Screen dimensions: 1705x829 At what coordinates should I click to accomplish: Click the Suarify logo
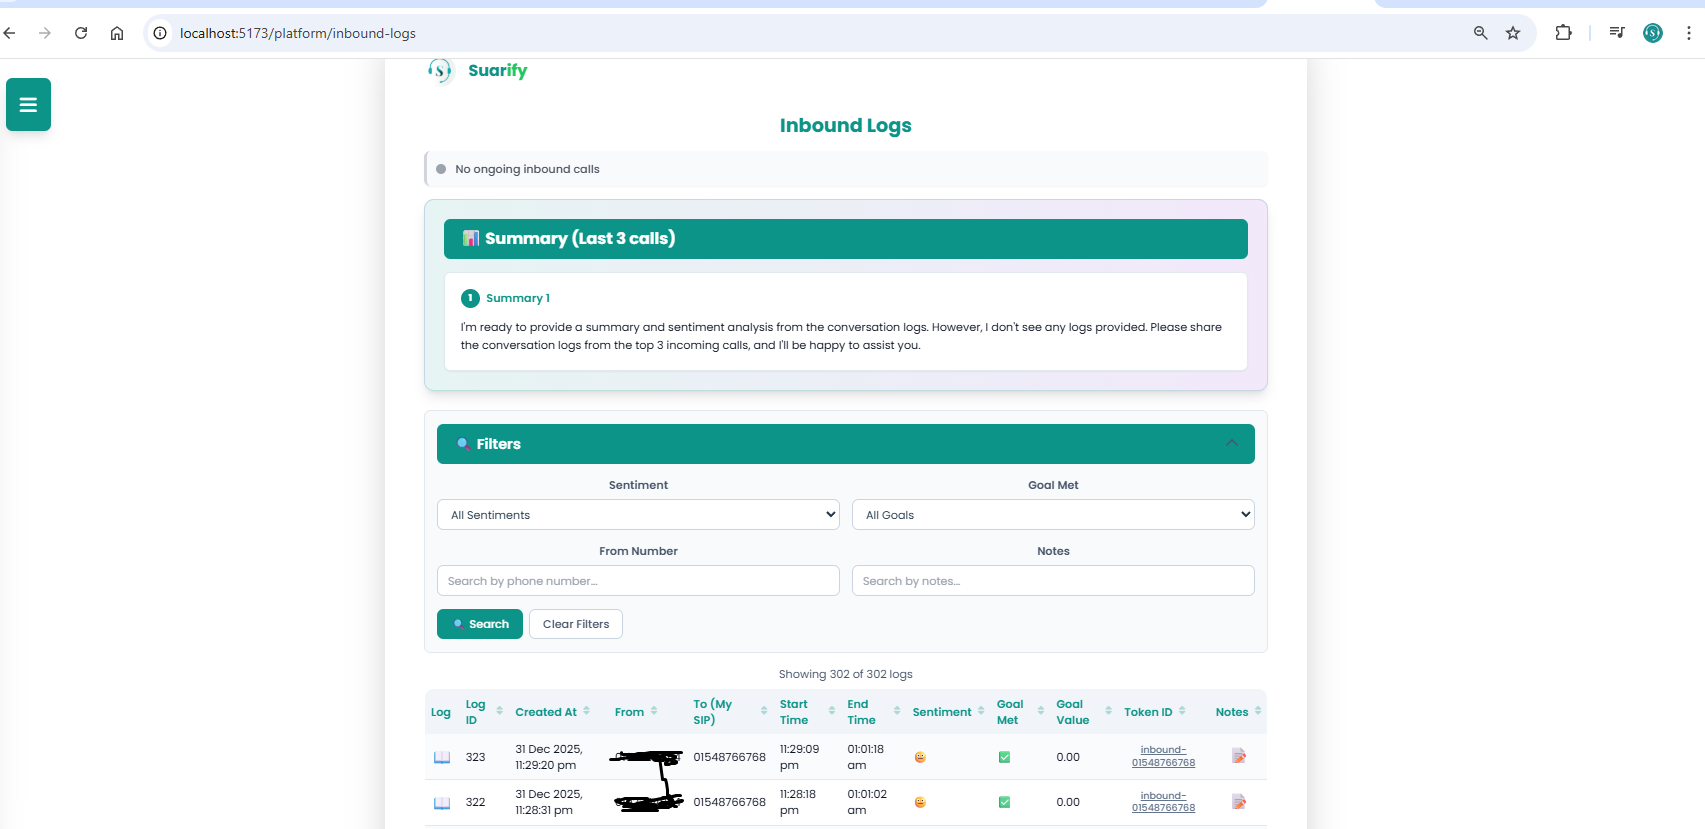click(478, 71)
